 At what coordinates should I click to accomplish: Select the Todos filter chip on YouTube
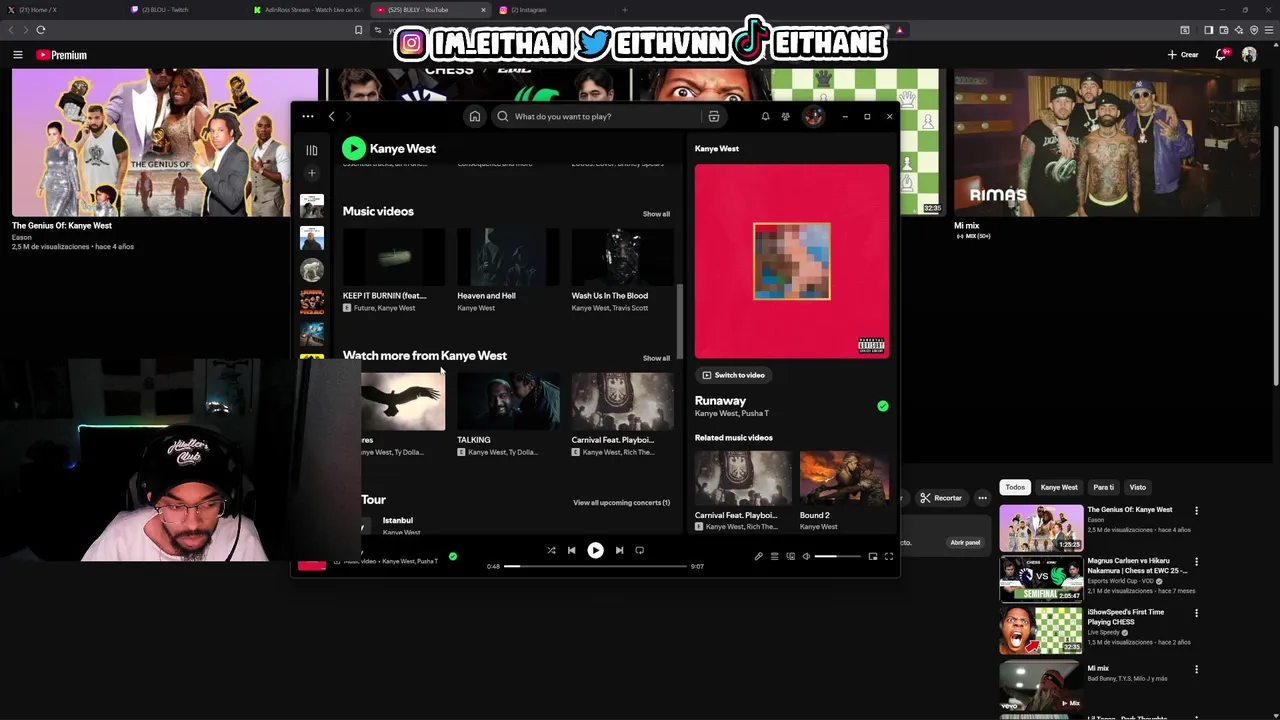click(x=1015, y=487)
